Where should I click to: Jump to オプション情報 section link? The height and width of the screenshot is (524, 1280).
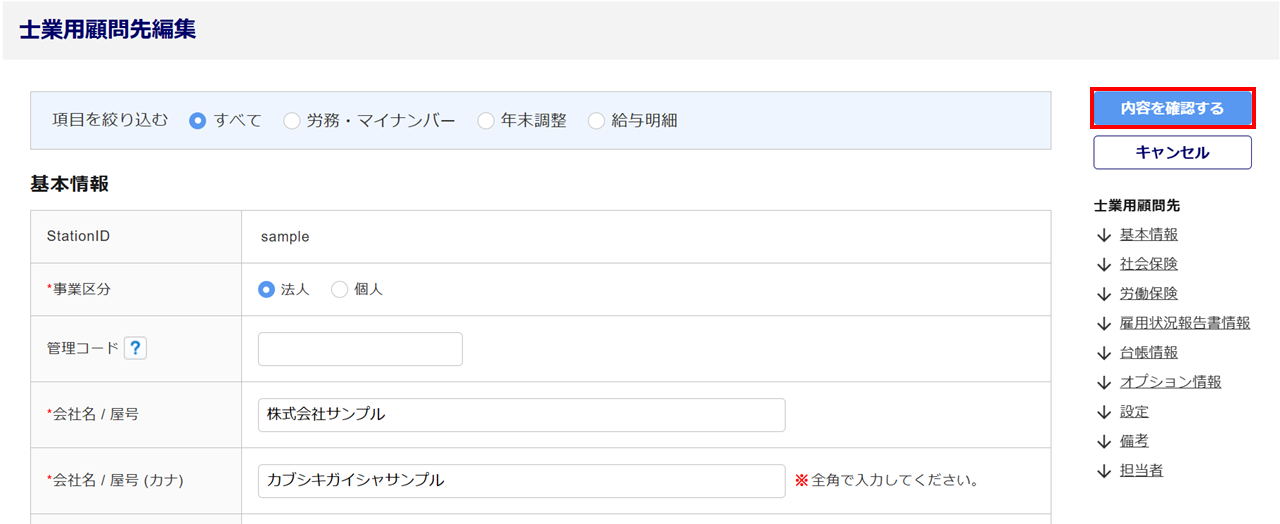coord(1170,382)
